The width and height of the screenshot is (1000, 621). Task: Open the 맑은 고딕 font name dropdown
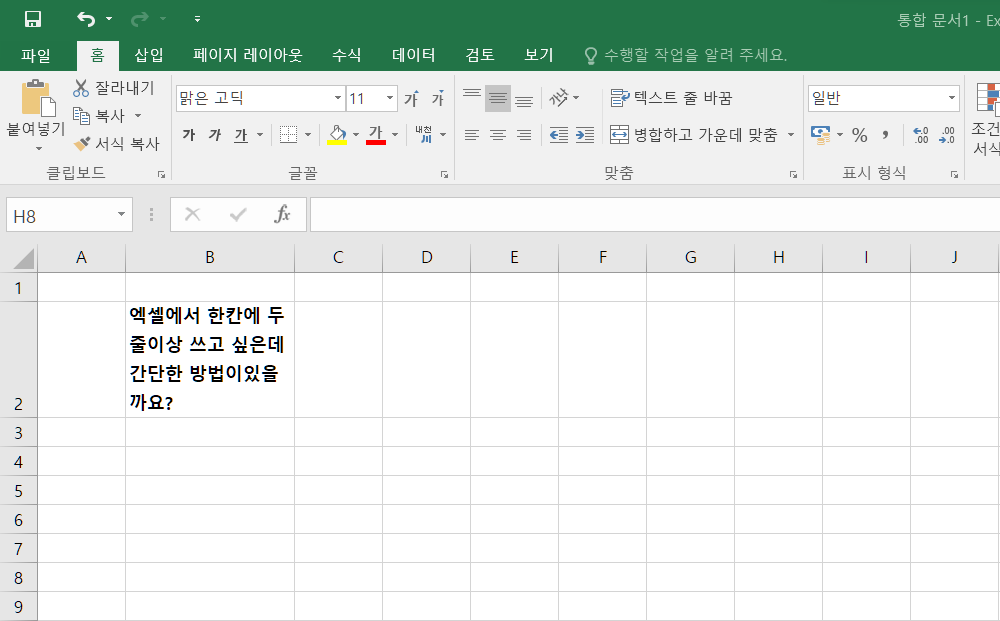tap(337, 98)
